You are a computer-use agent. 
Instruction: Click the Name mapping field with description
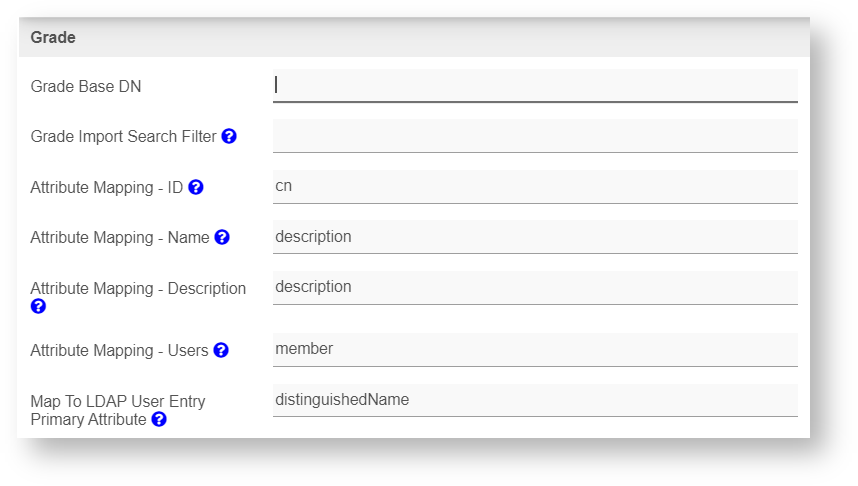[535, 237]
